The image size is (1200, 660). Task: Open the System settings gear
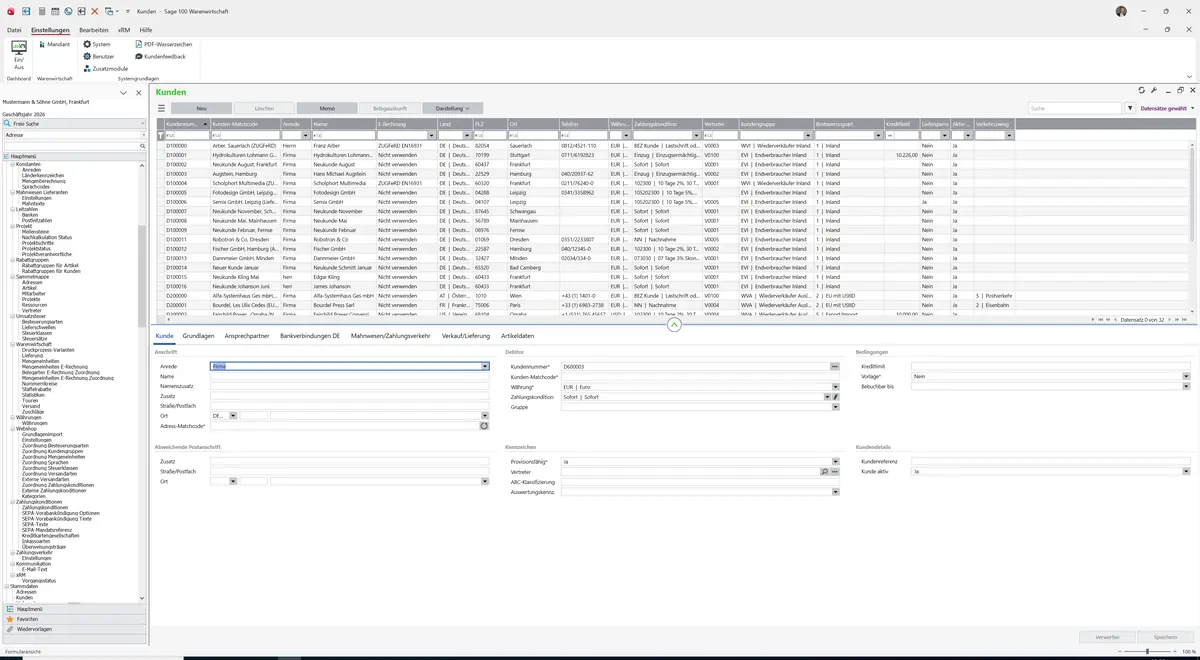pyautogui.click(x=97, y=44)
